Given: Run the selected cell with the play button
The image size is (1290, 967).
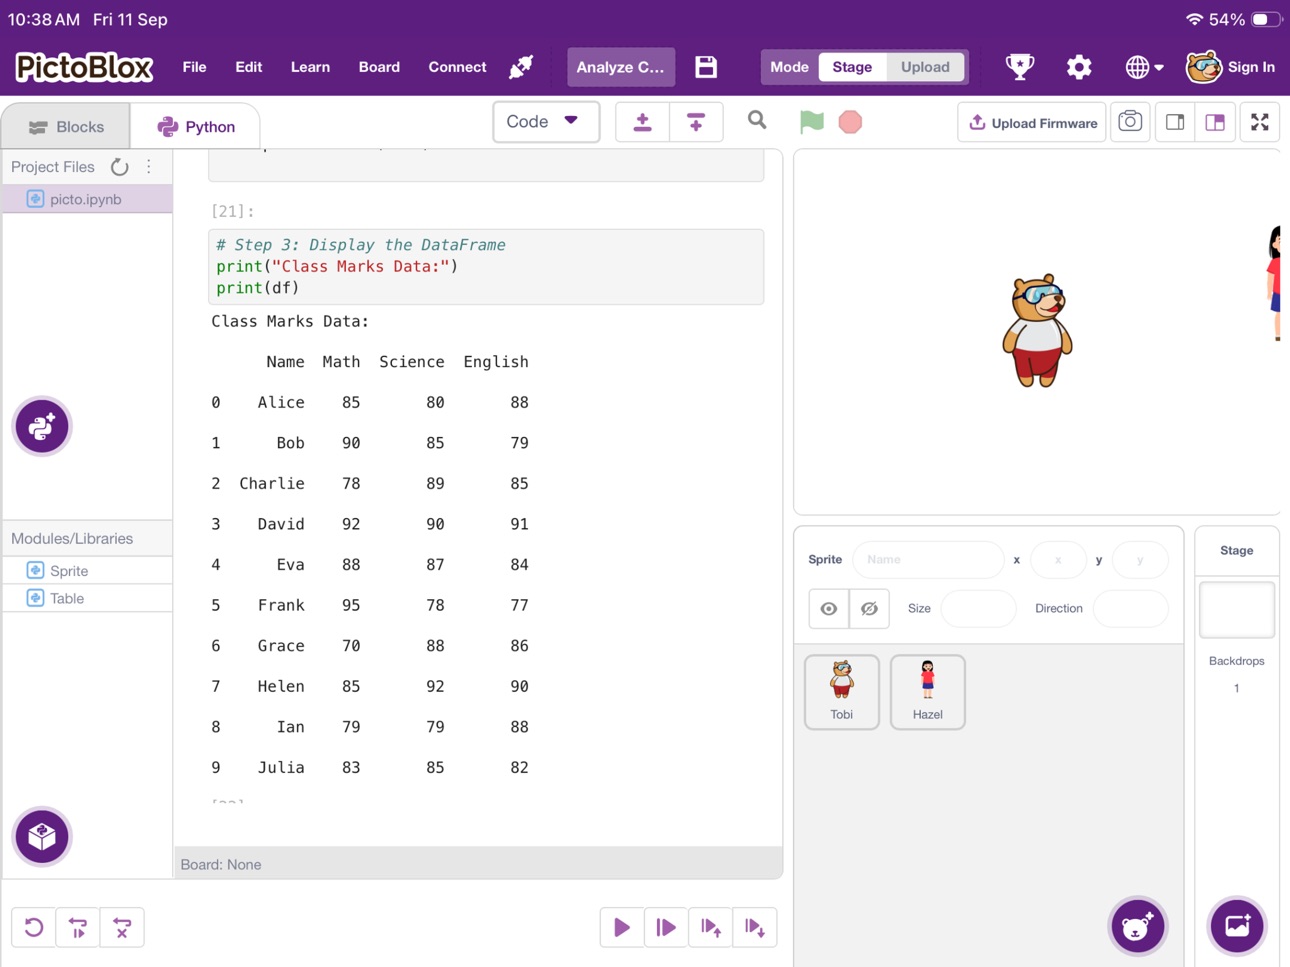Looking at the screenshot, I should click(622, 927).
